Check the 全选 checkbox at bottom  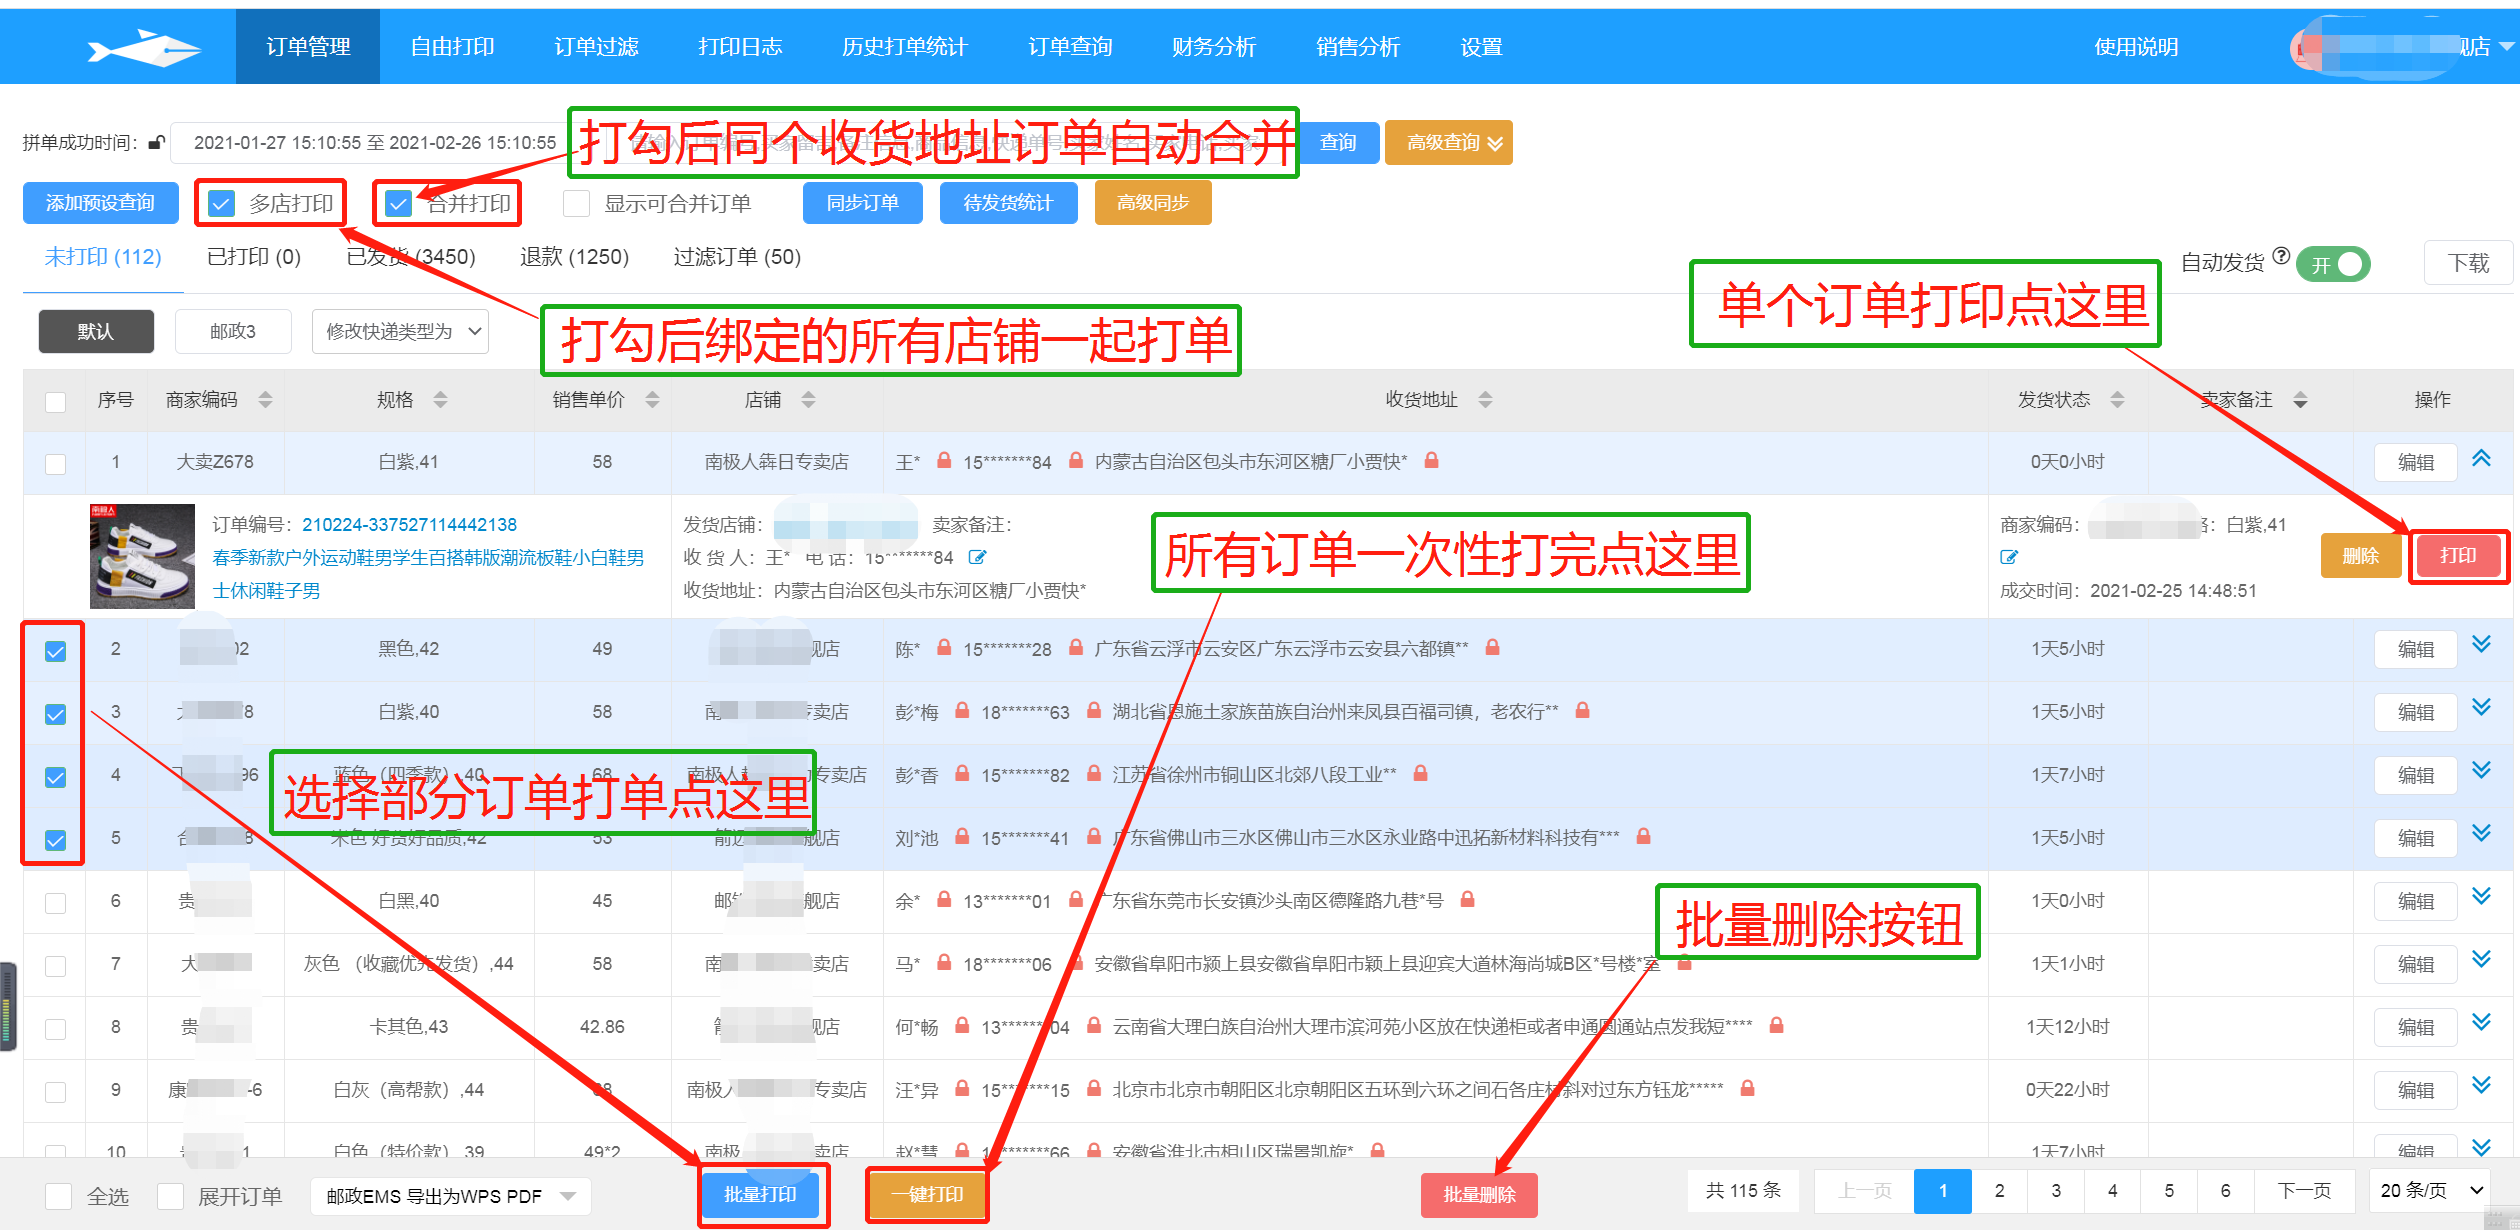[59, 1196]
